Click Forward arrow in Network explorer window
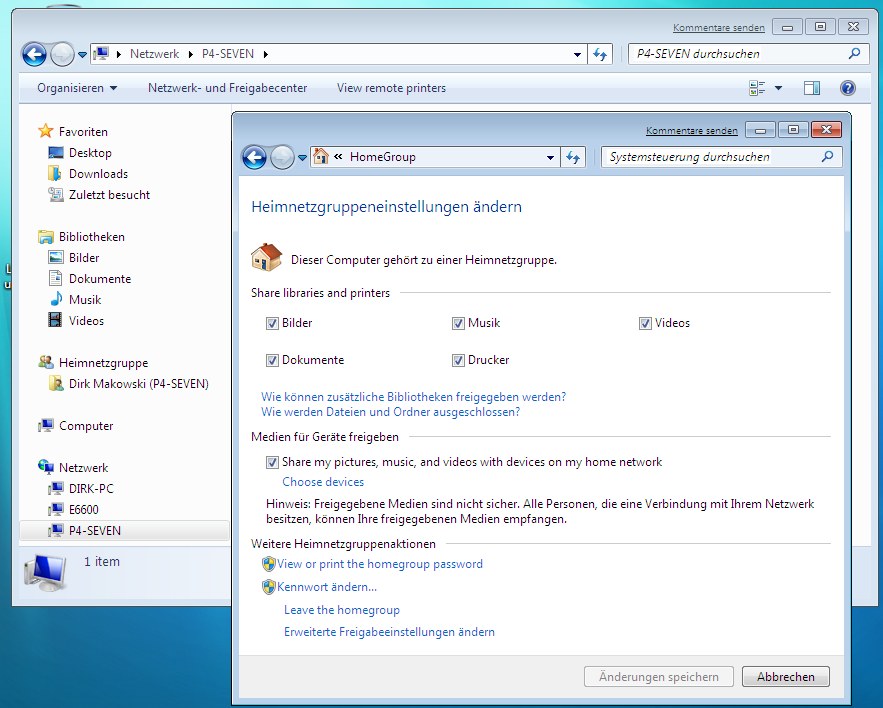The width and height of the screenshot is (883, 708). [x=62, y=54]
